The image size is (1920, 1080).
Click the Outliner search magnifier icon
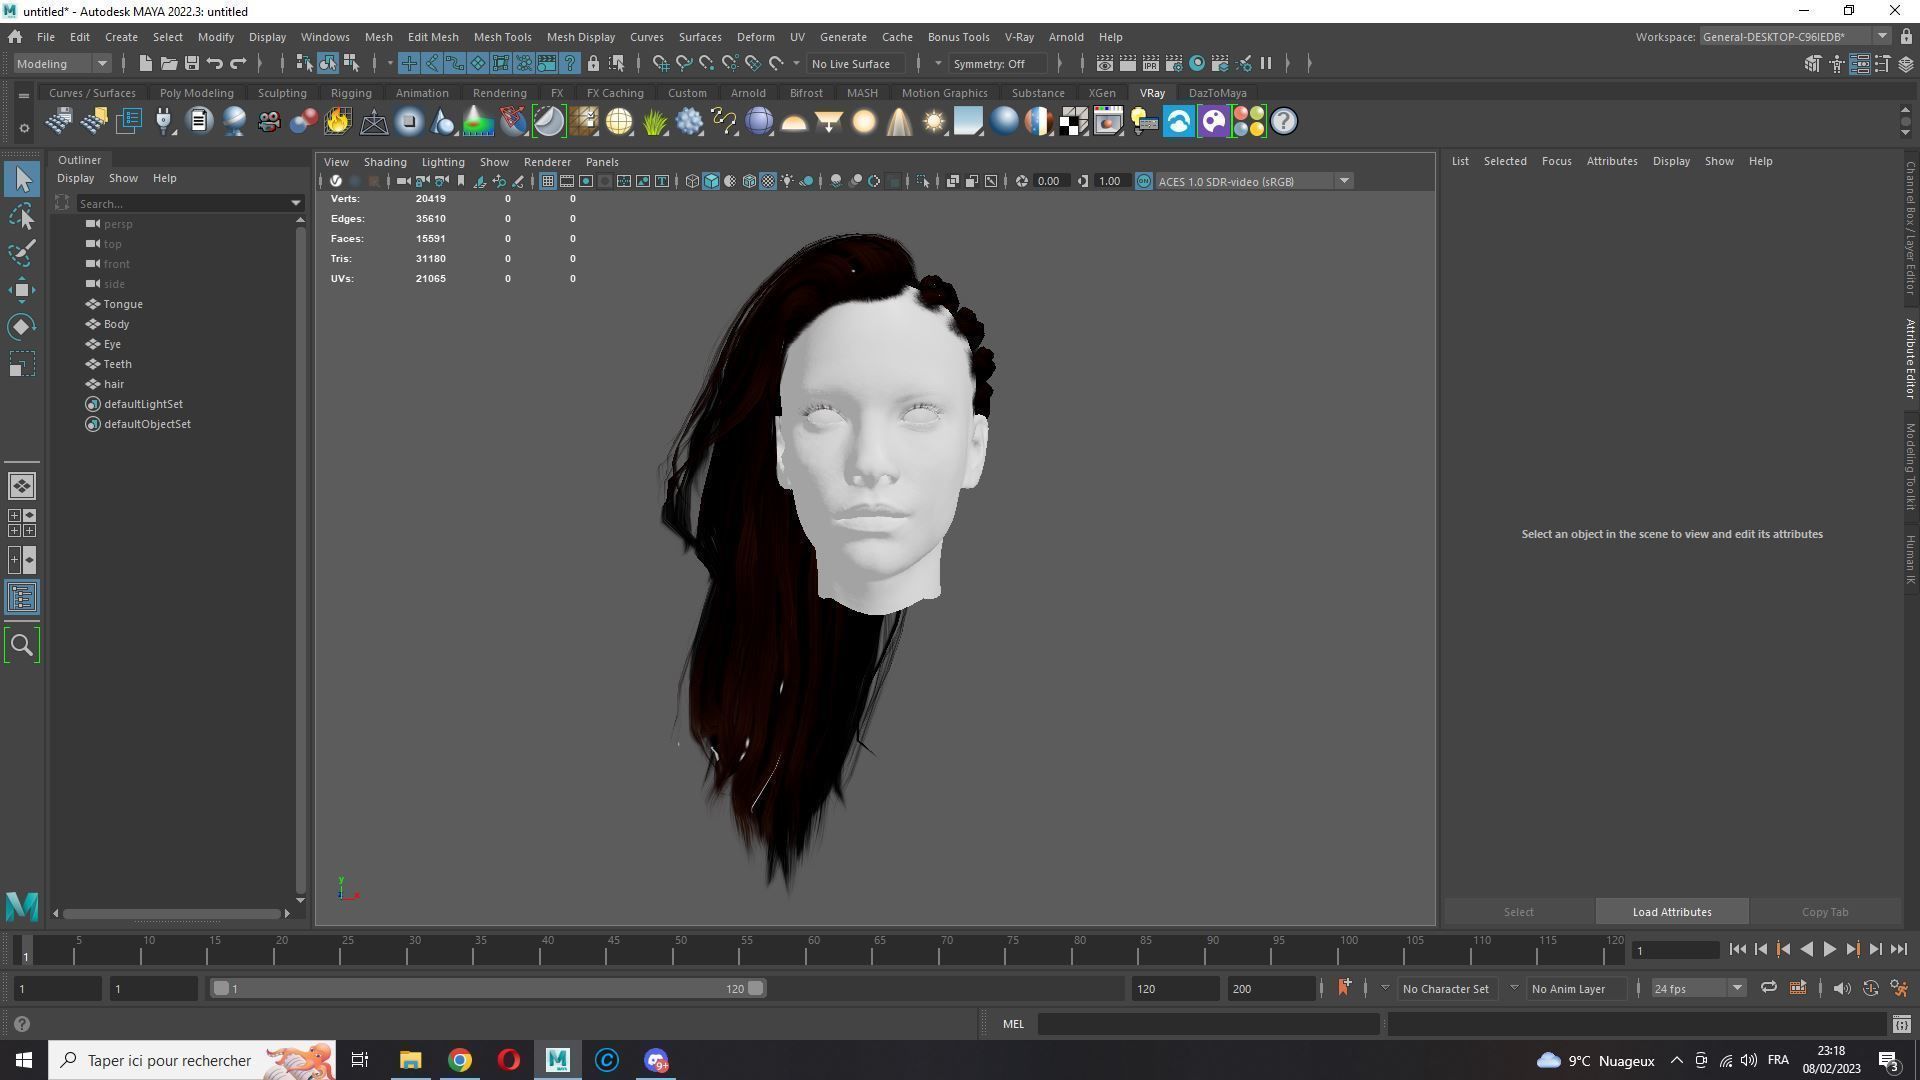[x=22, y=645]
